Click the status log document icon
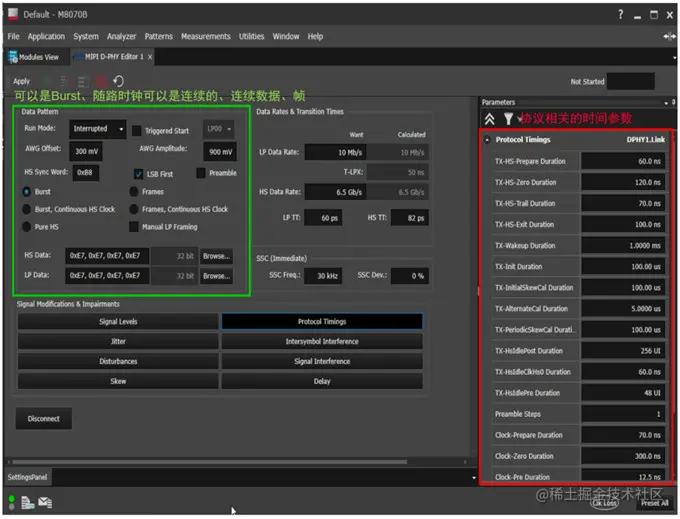The height and width of the screenshot is (519, 680). [28, 503]
